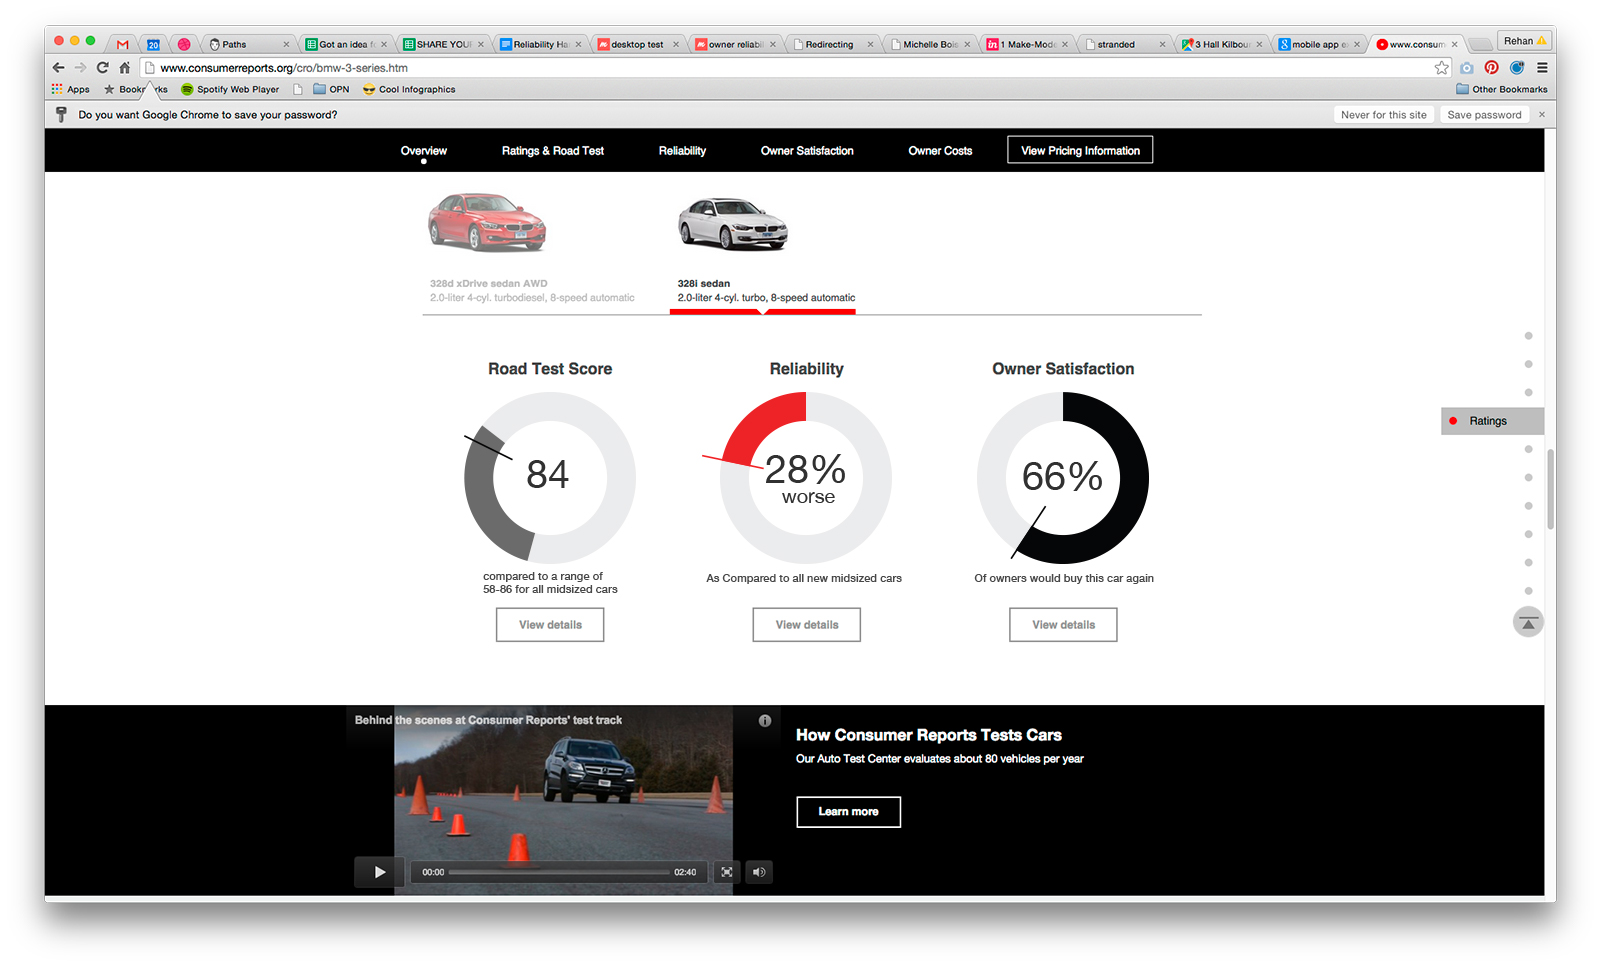This screenshot has width=1600, height=965.
Task: Open Cool Infographics bookmark
Action: [409, 89]
